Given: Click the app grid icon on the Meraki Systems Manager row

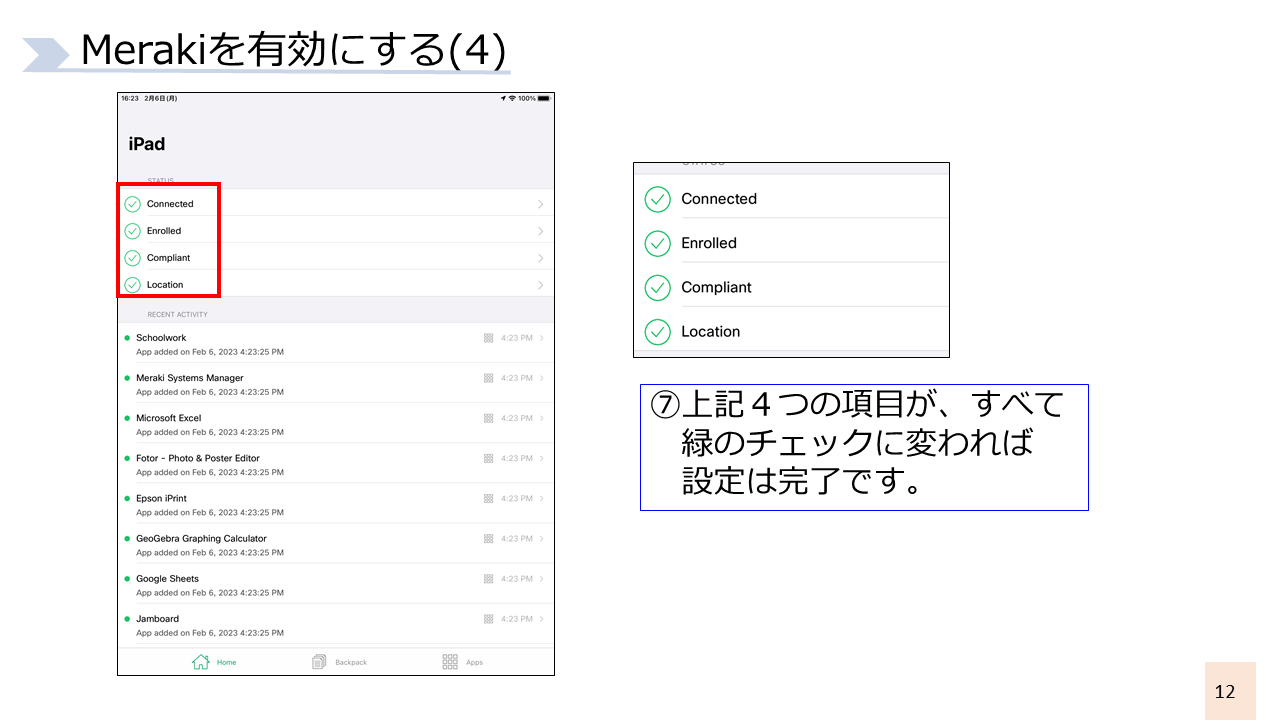Looking at the screenshot, I should click(x=488, y=378).
